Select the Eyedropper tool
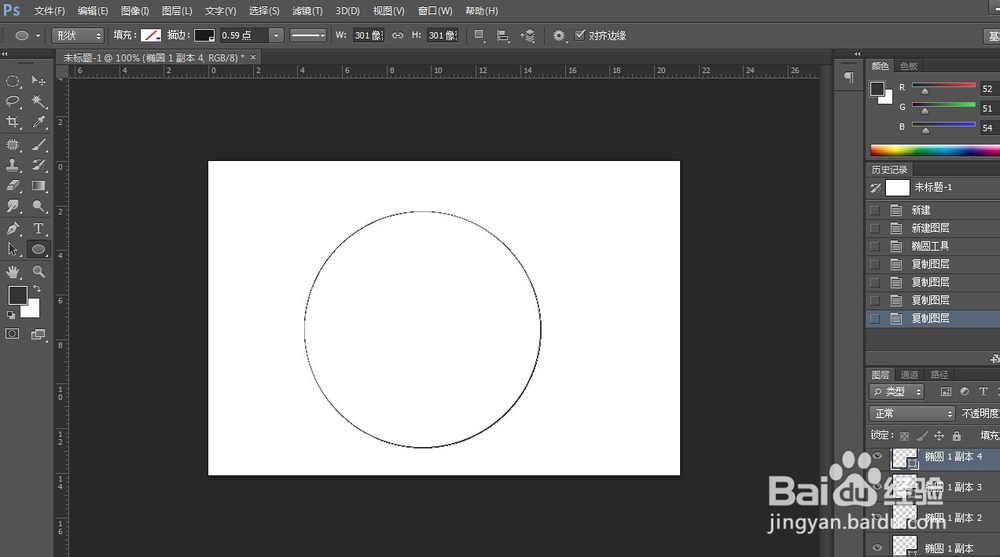Viewport: 1000px width, 557px height. pyautogui.click(x=38, y=122)
